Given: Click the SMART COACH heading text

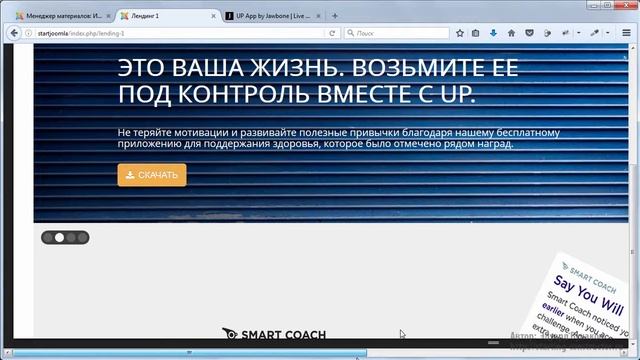Looking at the screenshot, I should click(x=284, y=335).
